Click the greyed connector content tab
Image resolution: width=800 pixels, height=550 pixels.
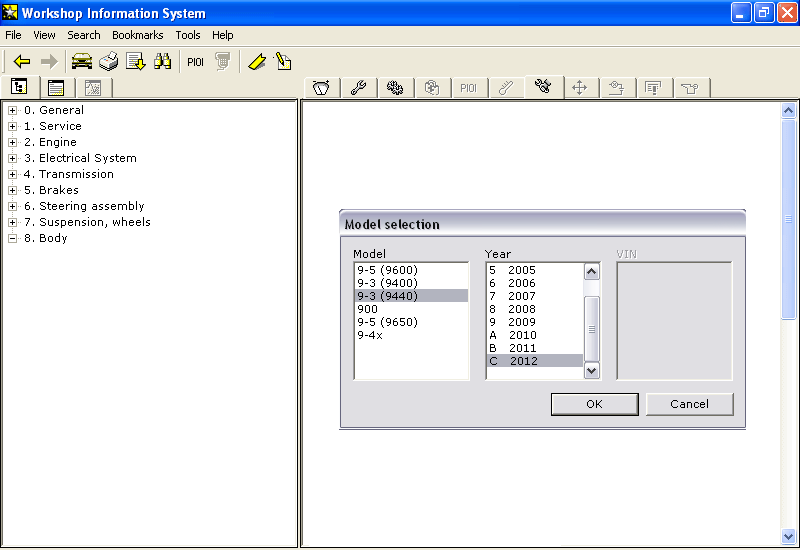[690, 88]
